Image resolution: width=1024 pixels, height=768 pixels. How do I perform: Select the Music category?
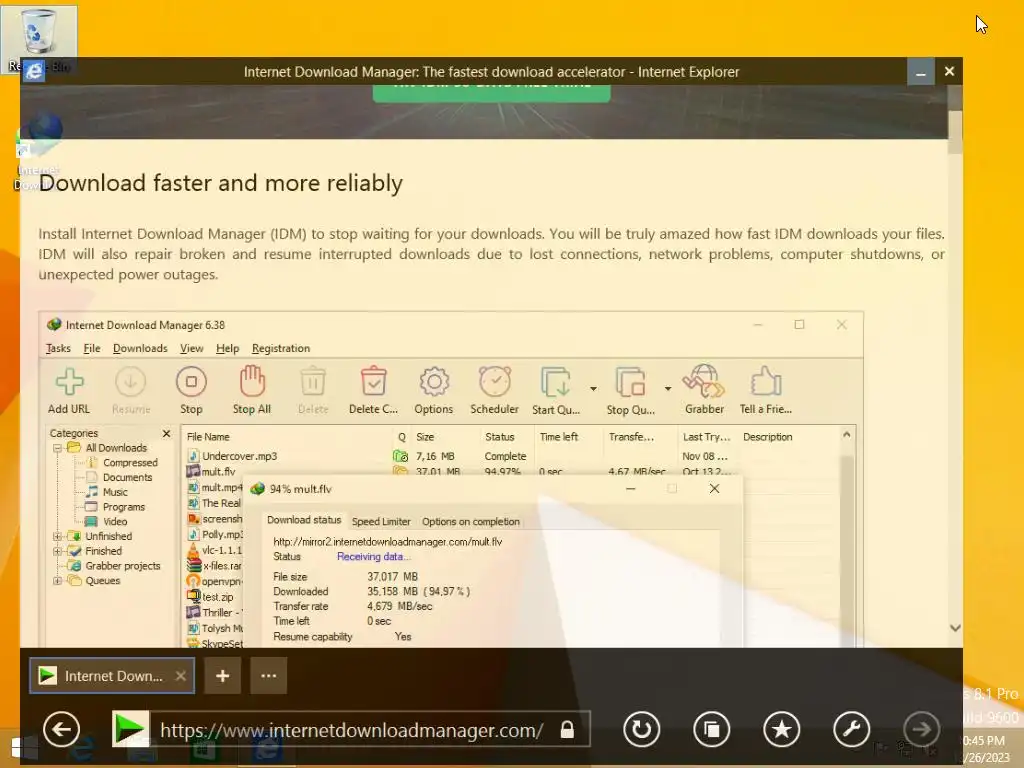point(107,492)
